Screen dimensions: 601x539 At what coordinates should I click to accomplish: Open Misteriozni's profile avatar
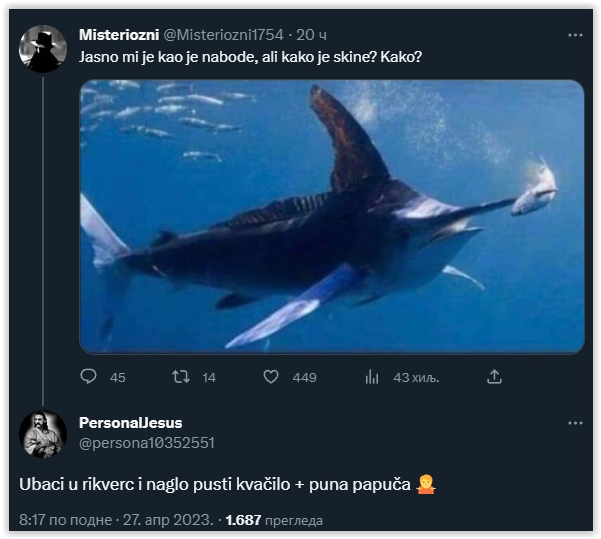[x=43, y=49]
